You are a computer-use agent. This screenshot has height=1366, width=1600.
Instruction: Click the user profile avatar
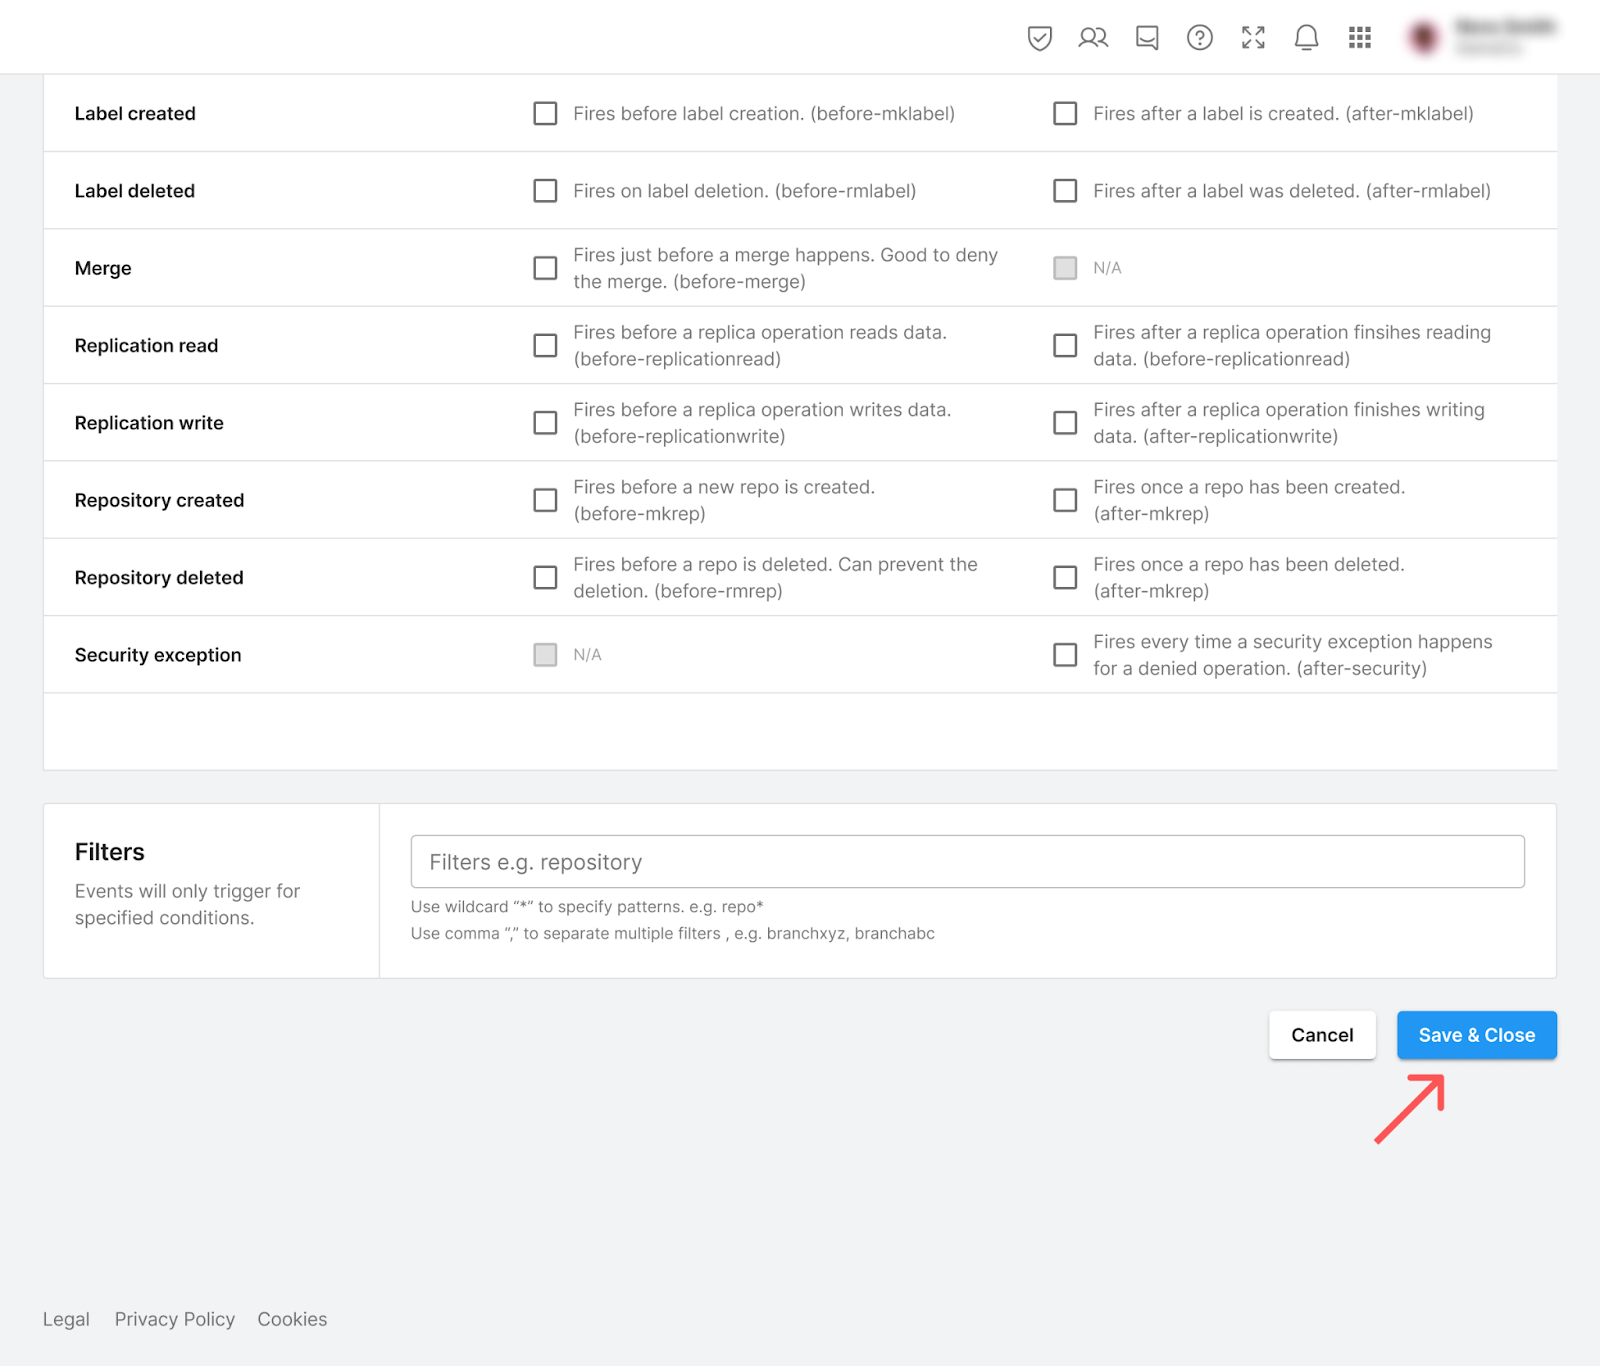coord(1423,38)
